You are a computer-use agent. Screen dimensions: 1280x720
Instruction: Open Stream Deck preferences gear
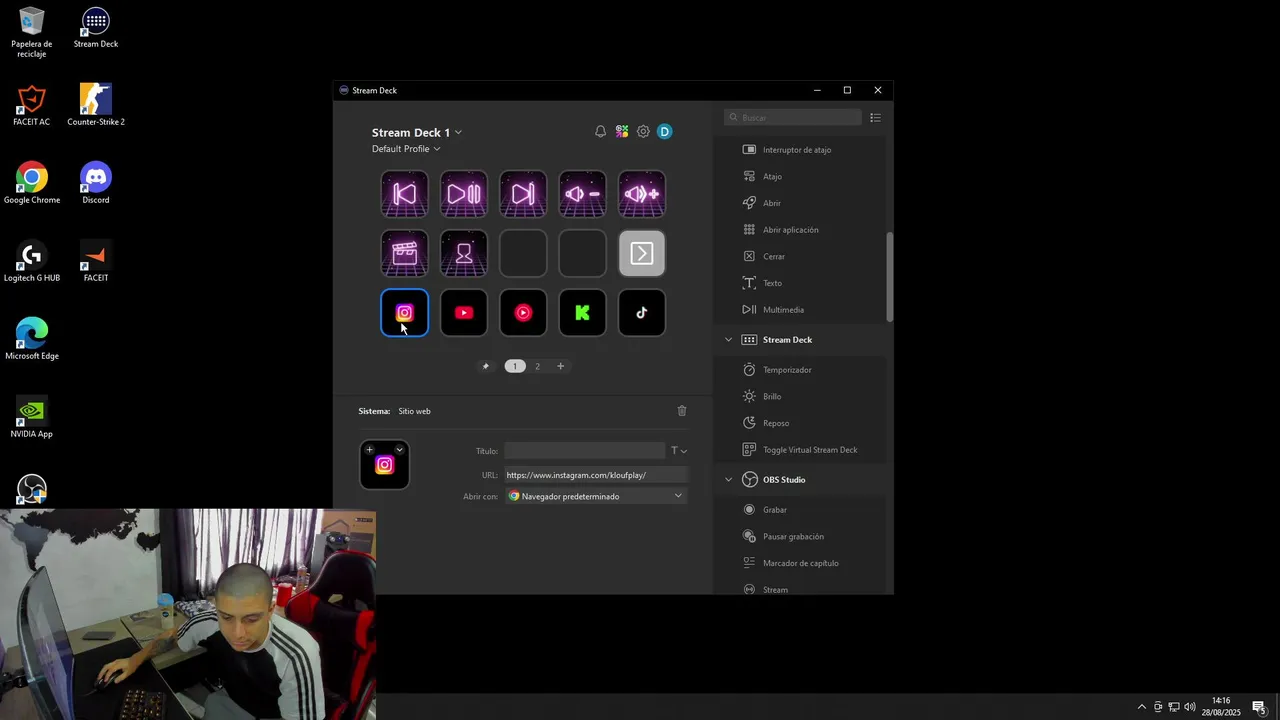click(x=643, y=132)
